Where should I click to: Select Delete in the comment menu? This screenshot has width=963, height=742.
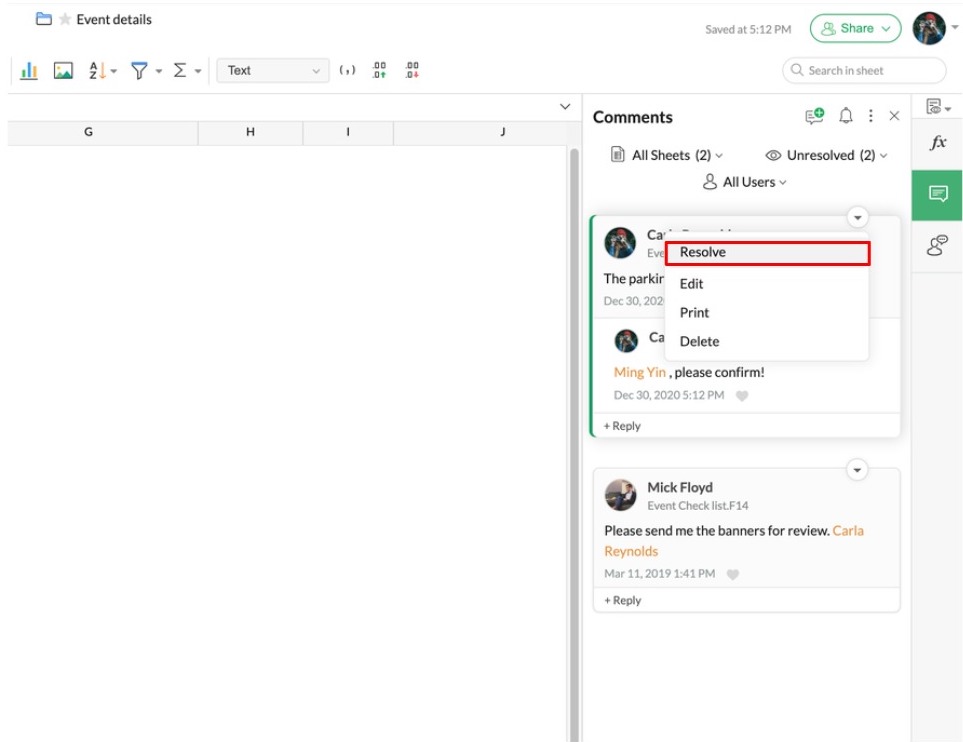coord(700,342)
